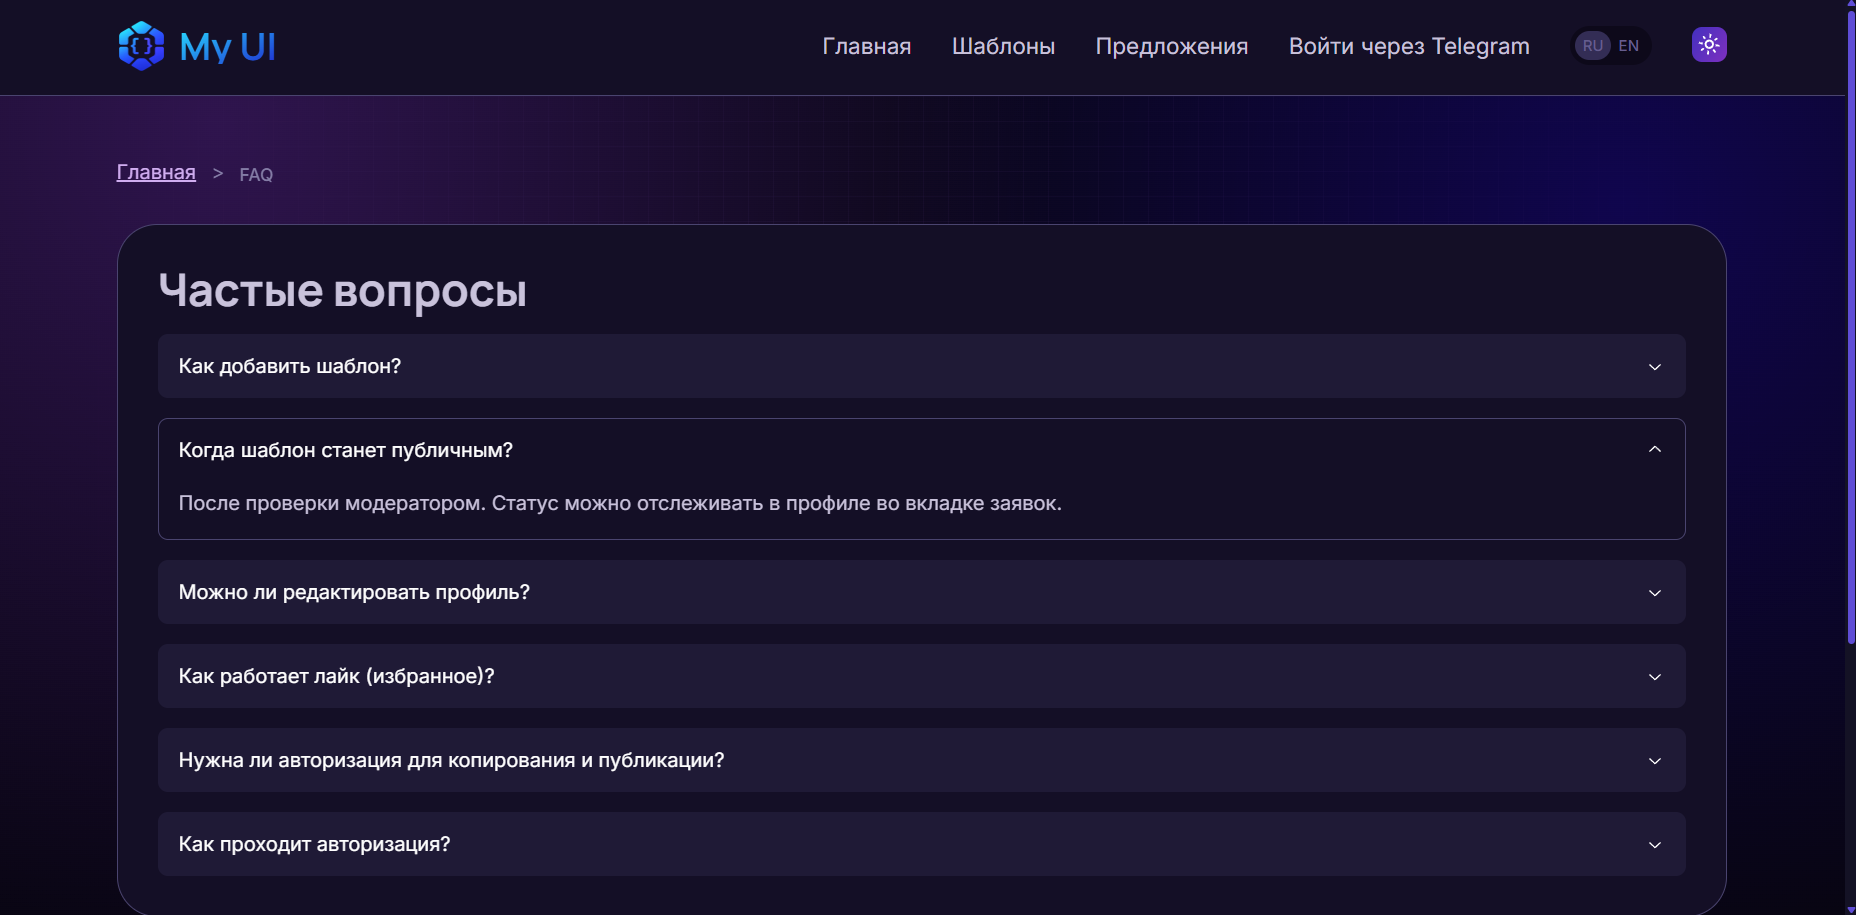The image size is (1856, 915).
Task: Click Войти через Telegram login link
Action: (1409, 46)
